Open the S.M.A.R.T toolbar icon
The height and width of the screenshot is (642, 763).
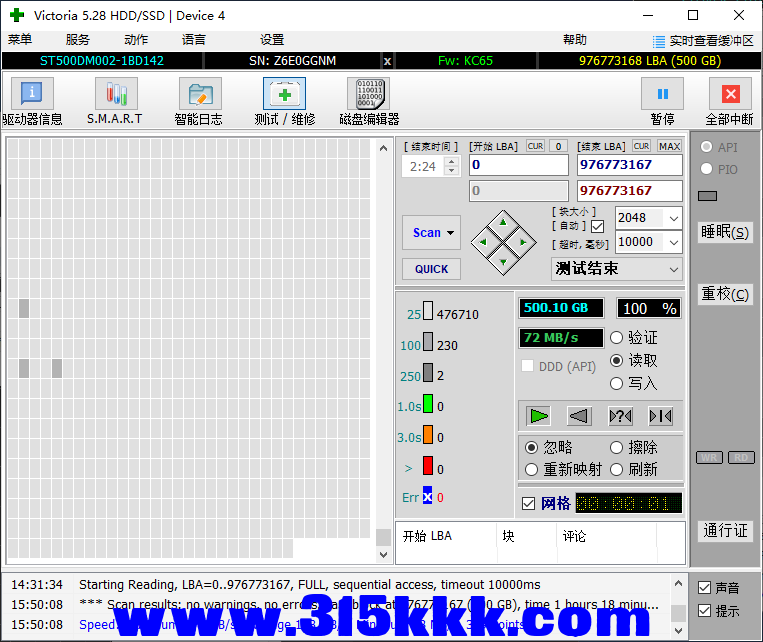(x=116, y=95)
